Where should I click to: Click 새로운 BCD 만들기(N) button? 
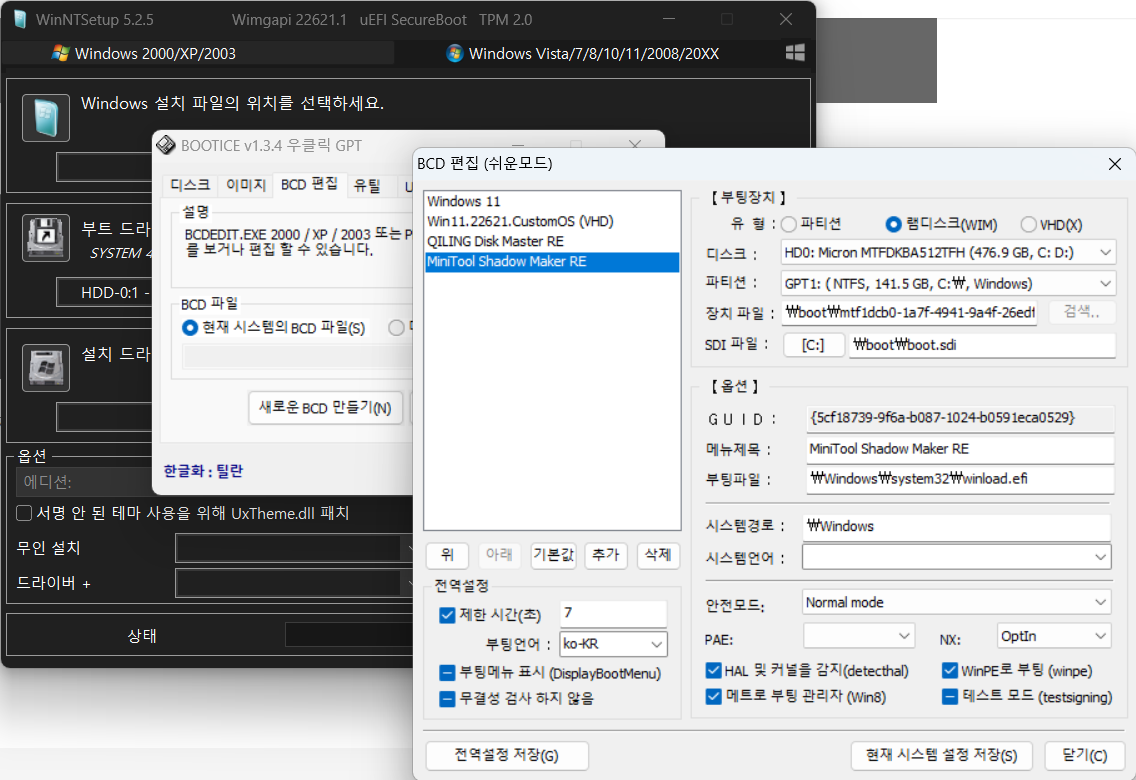pos(325,408)
